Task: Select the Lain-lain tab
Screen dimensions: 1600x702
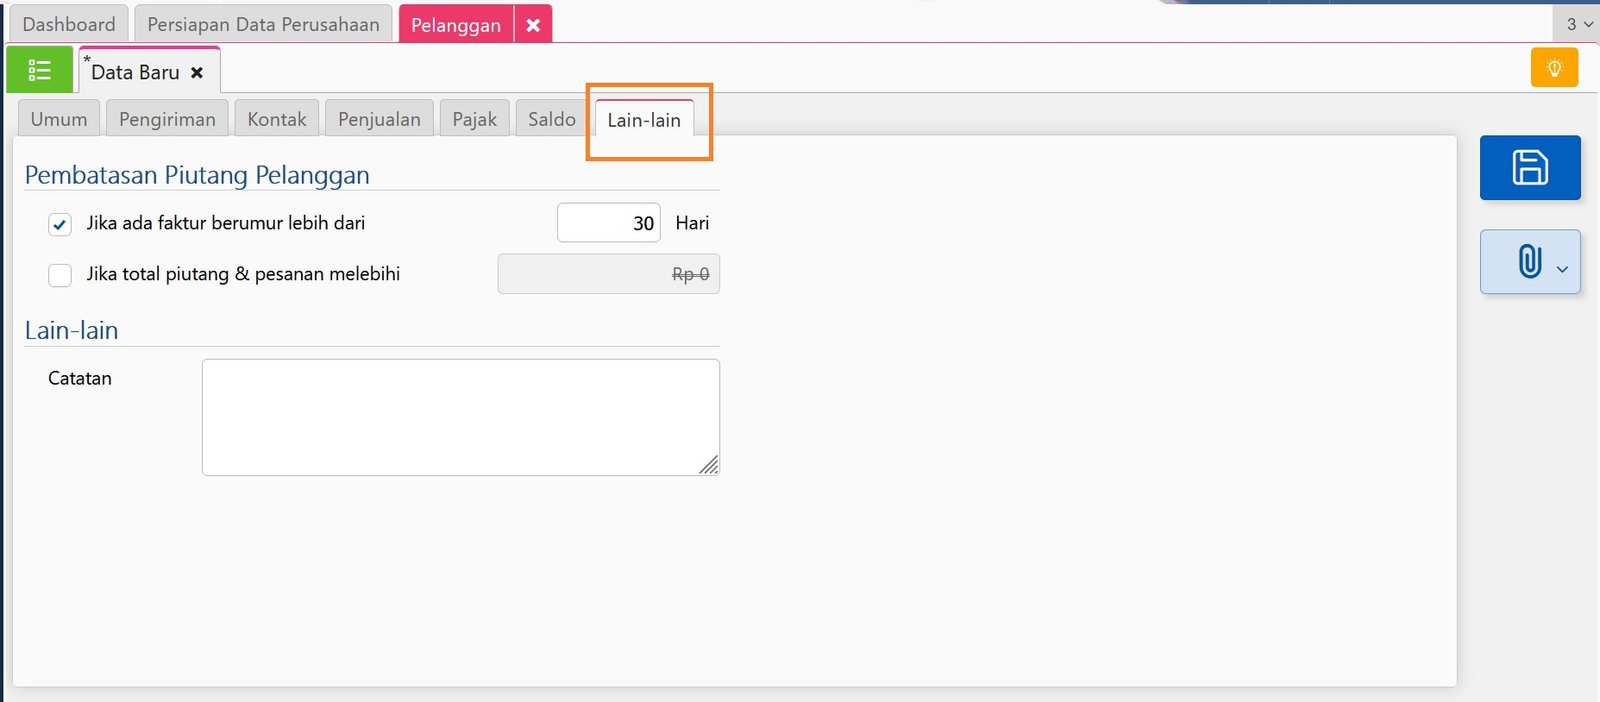Action: click(644, 120)
